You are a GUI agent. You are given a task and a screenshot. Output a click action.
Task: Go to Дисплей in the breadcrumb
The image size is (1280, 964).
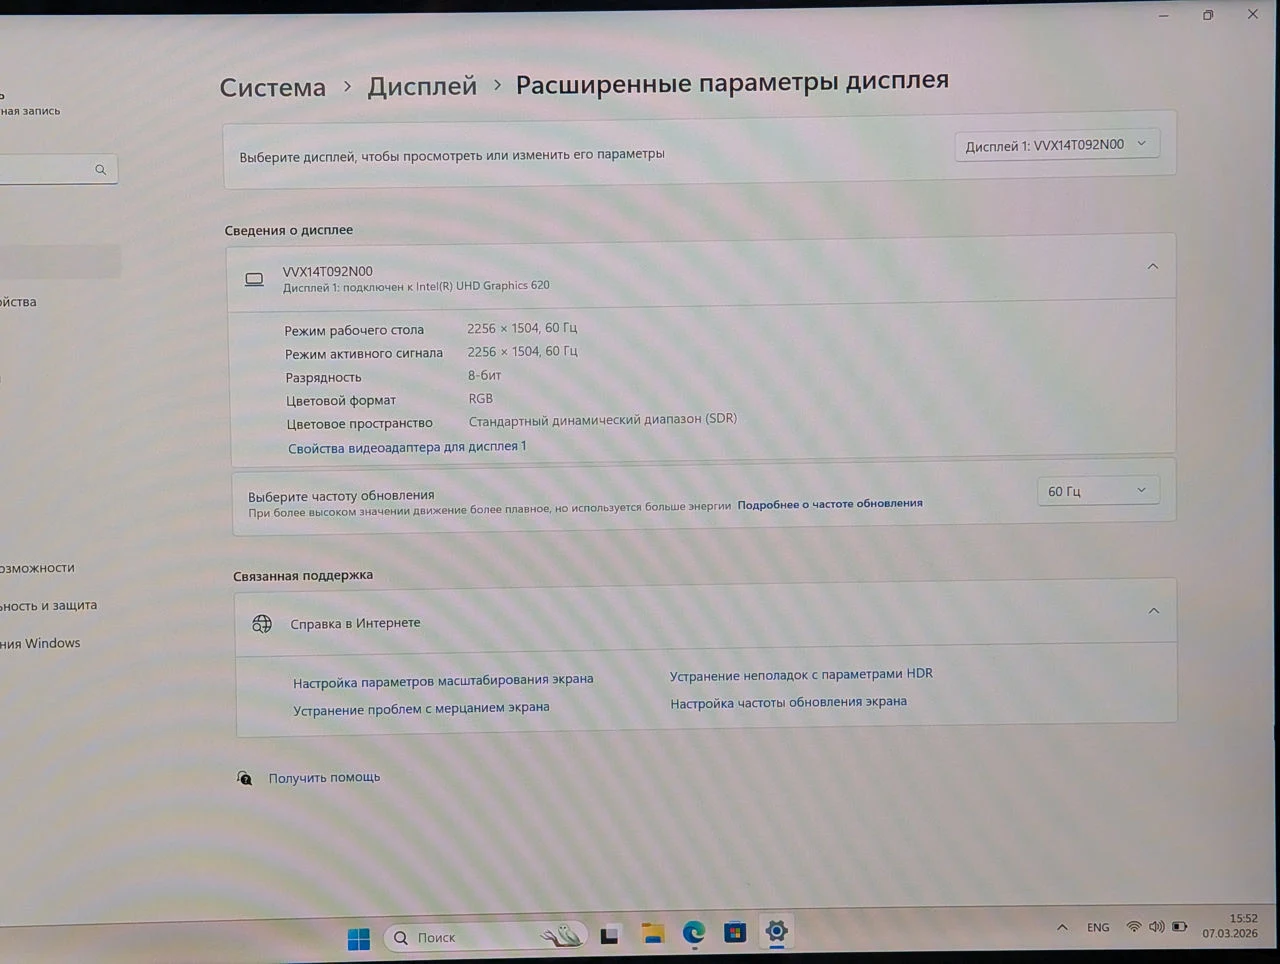coord(422,86)
